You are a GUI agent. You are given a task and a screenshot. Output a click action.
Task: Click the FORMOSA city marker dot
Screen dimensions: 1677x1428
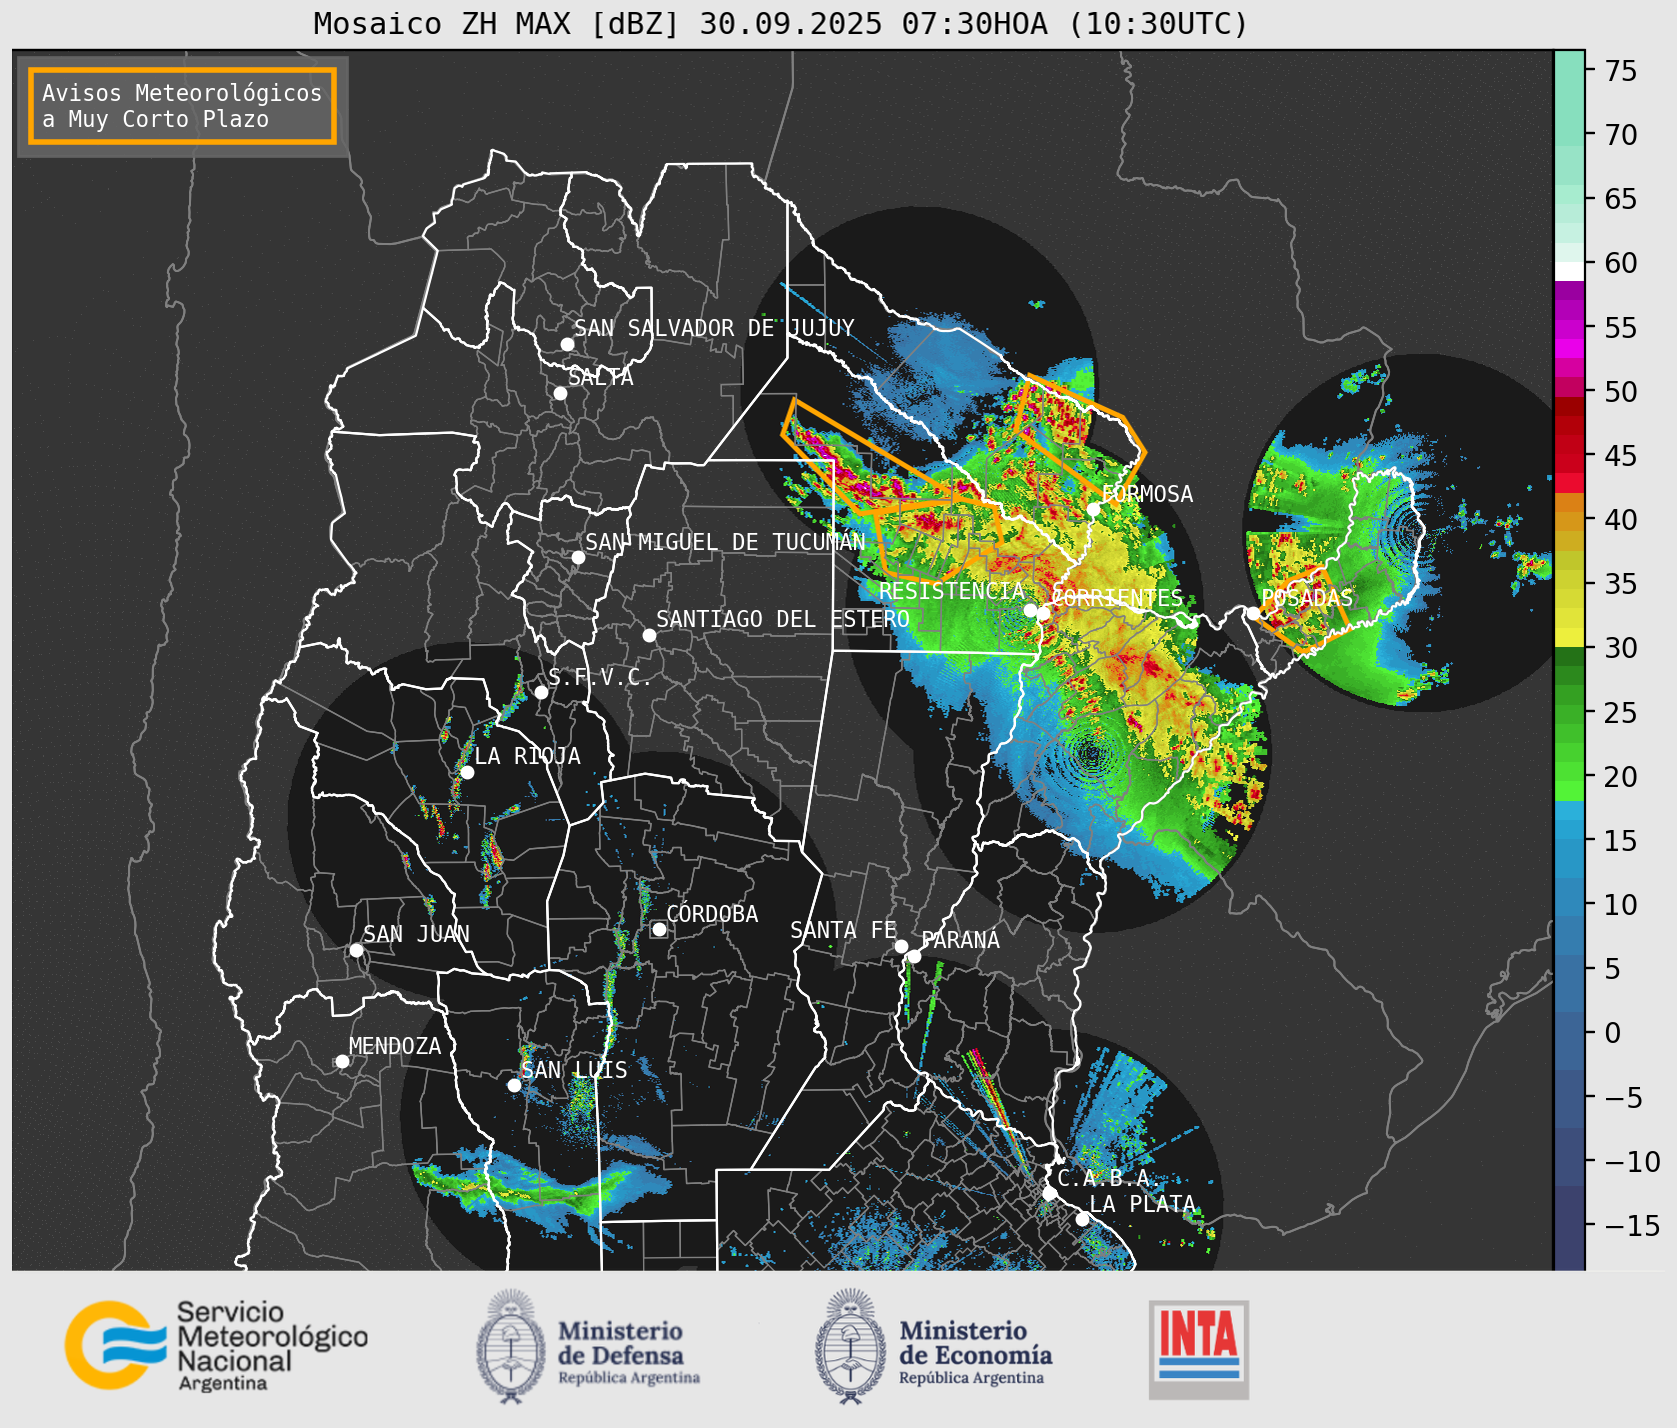tap(1094, 509)
